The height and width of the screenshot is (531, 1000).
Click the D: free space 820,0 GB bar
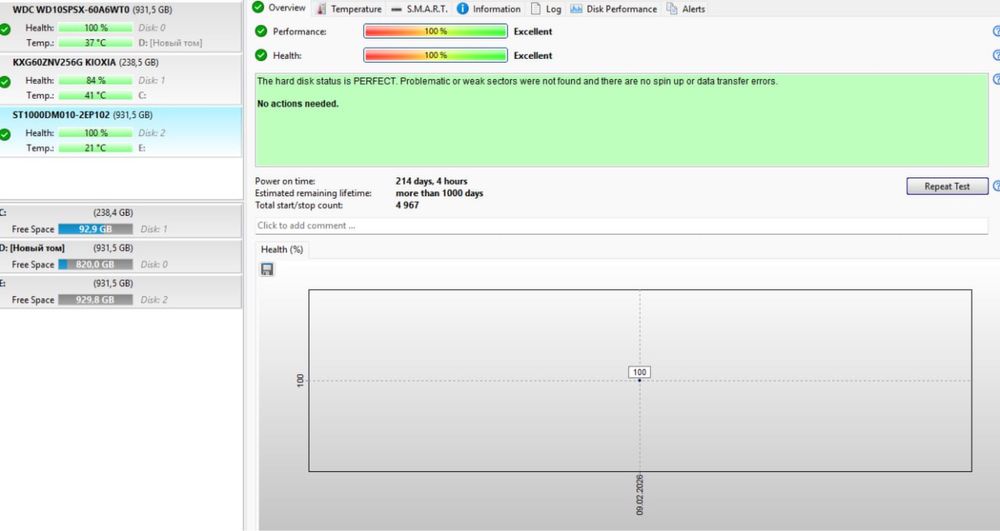point(96,264)
